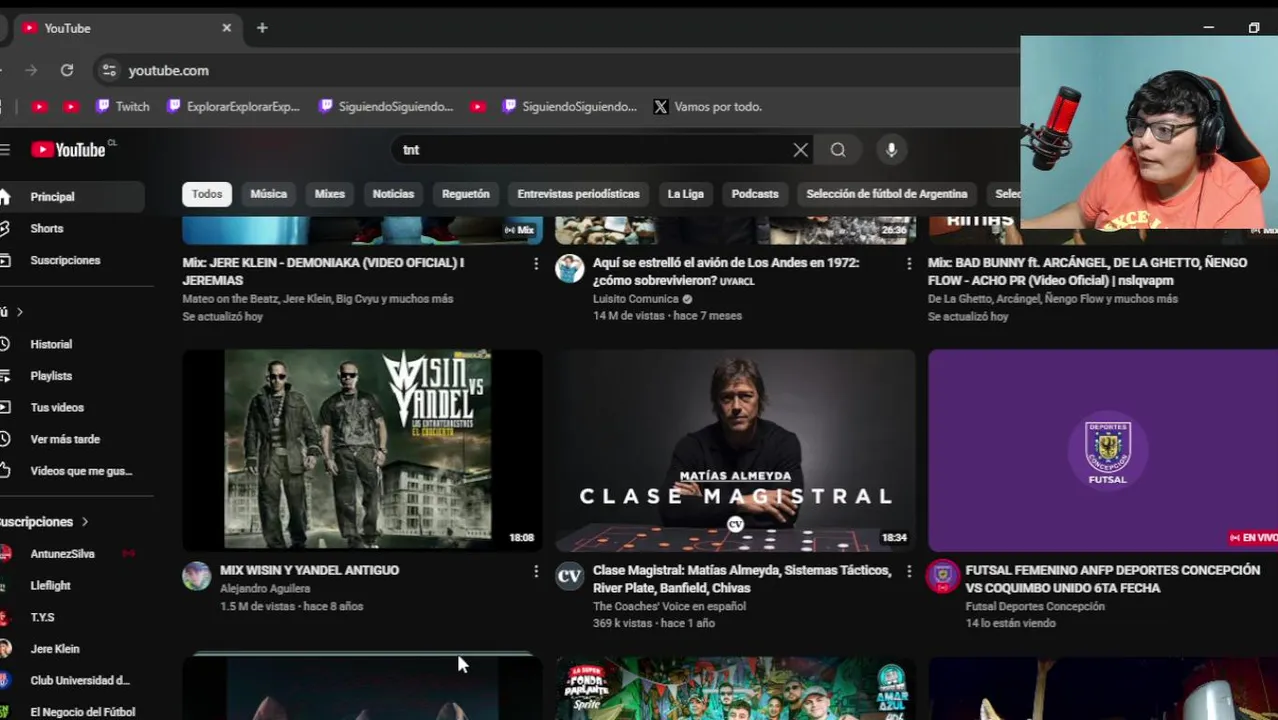
Task: Open Jere Klein Demoniaka mix title
Action: tap(323, 271)
